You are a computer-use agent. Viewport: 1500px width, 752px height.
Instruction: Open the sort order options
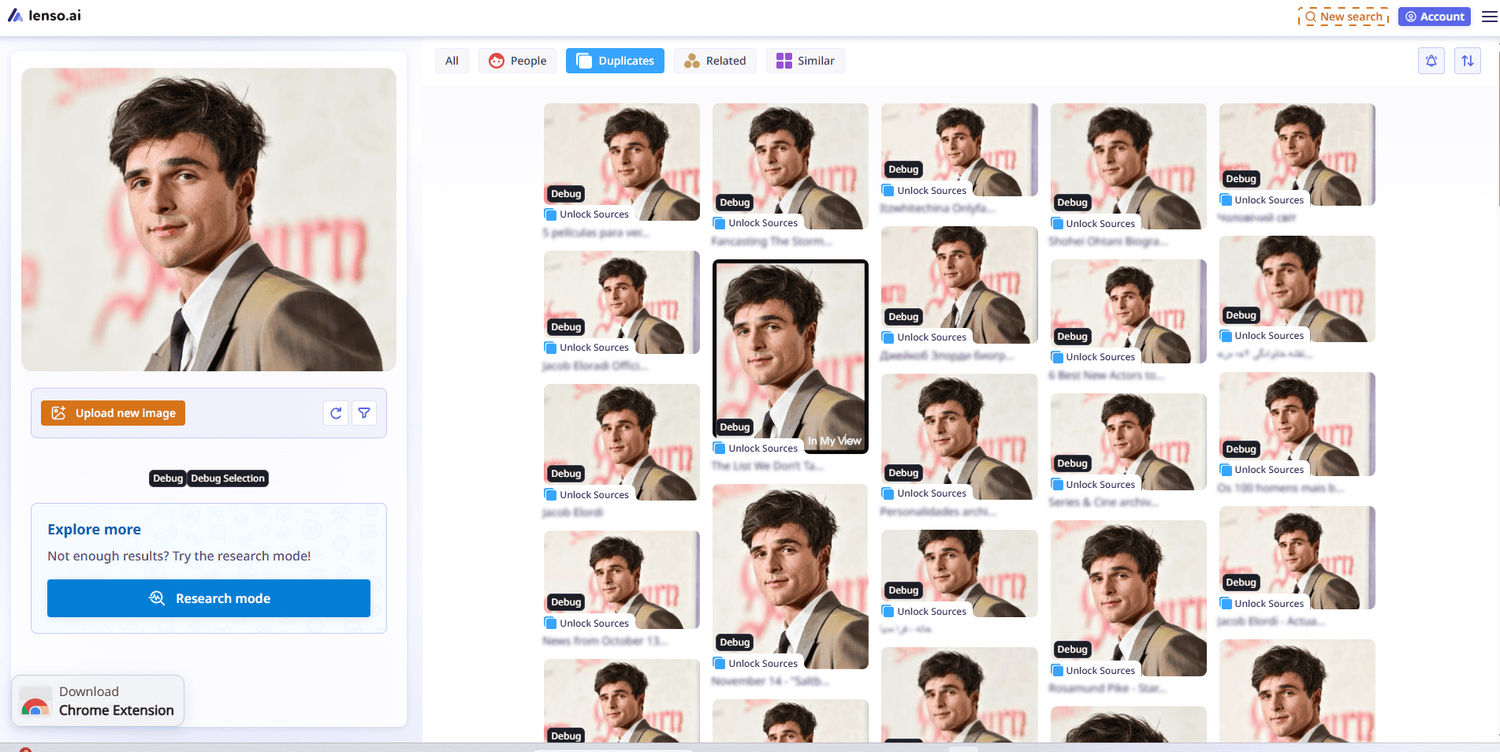click(1467, 60)
